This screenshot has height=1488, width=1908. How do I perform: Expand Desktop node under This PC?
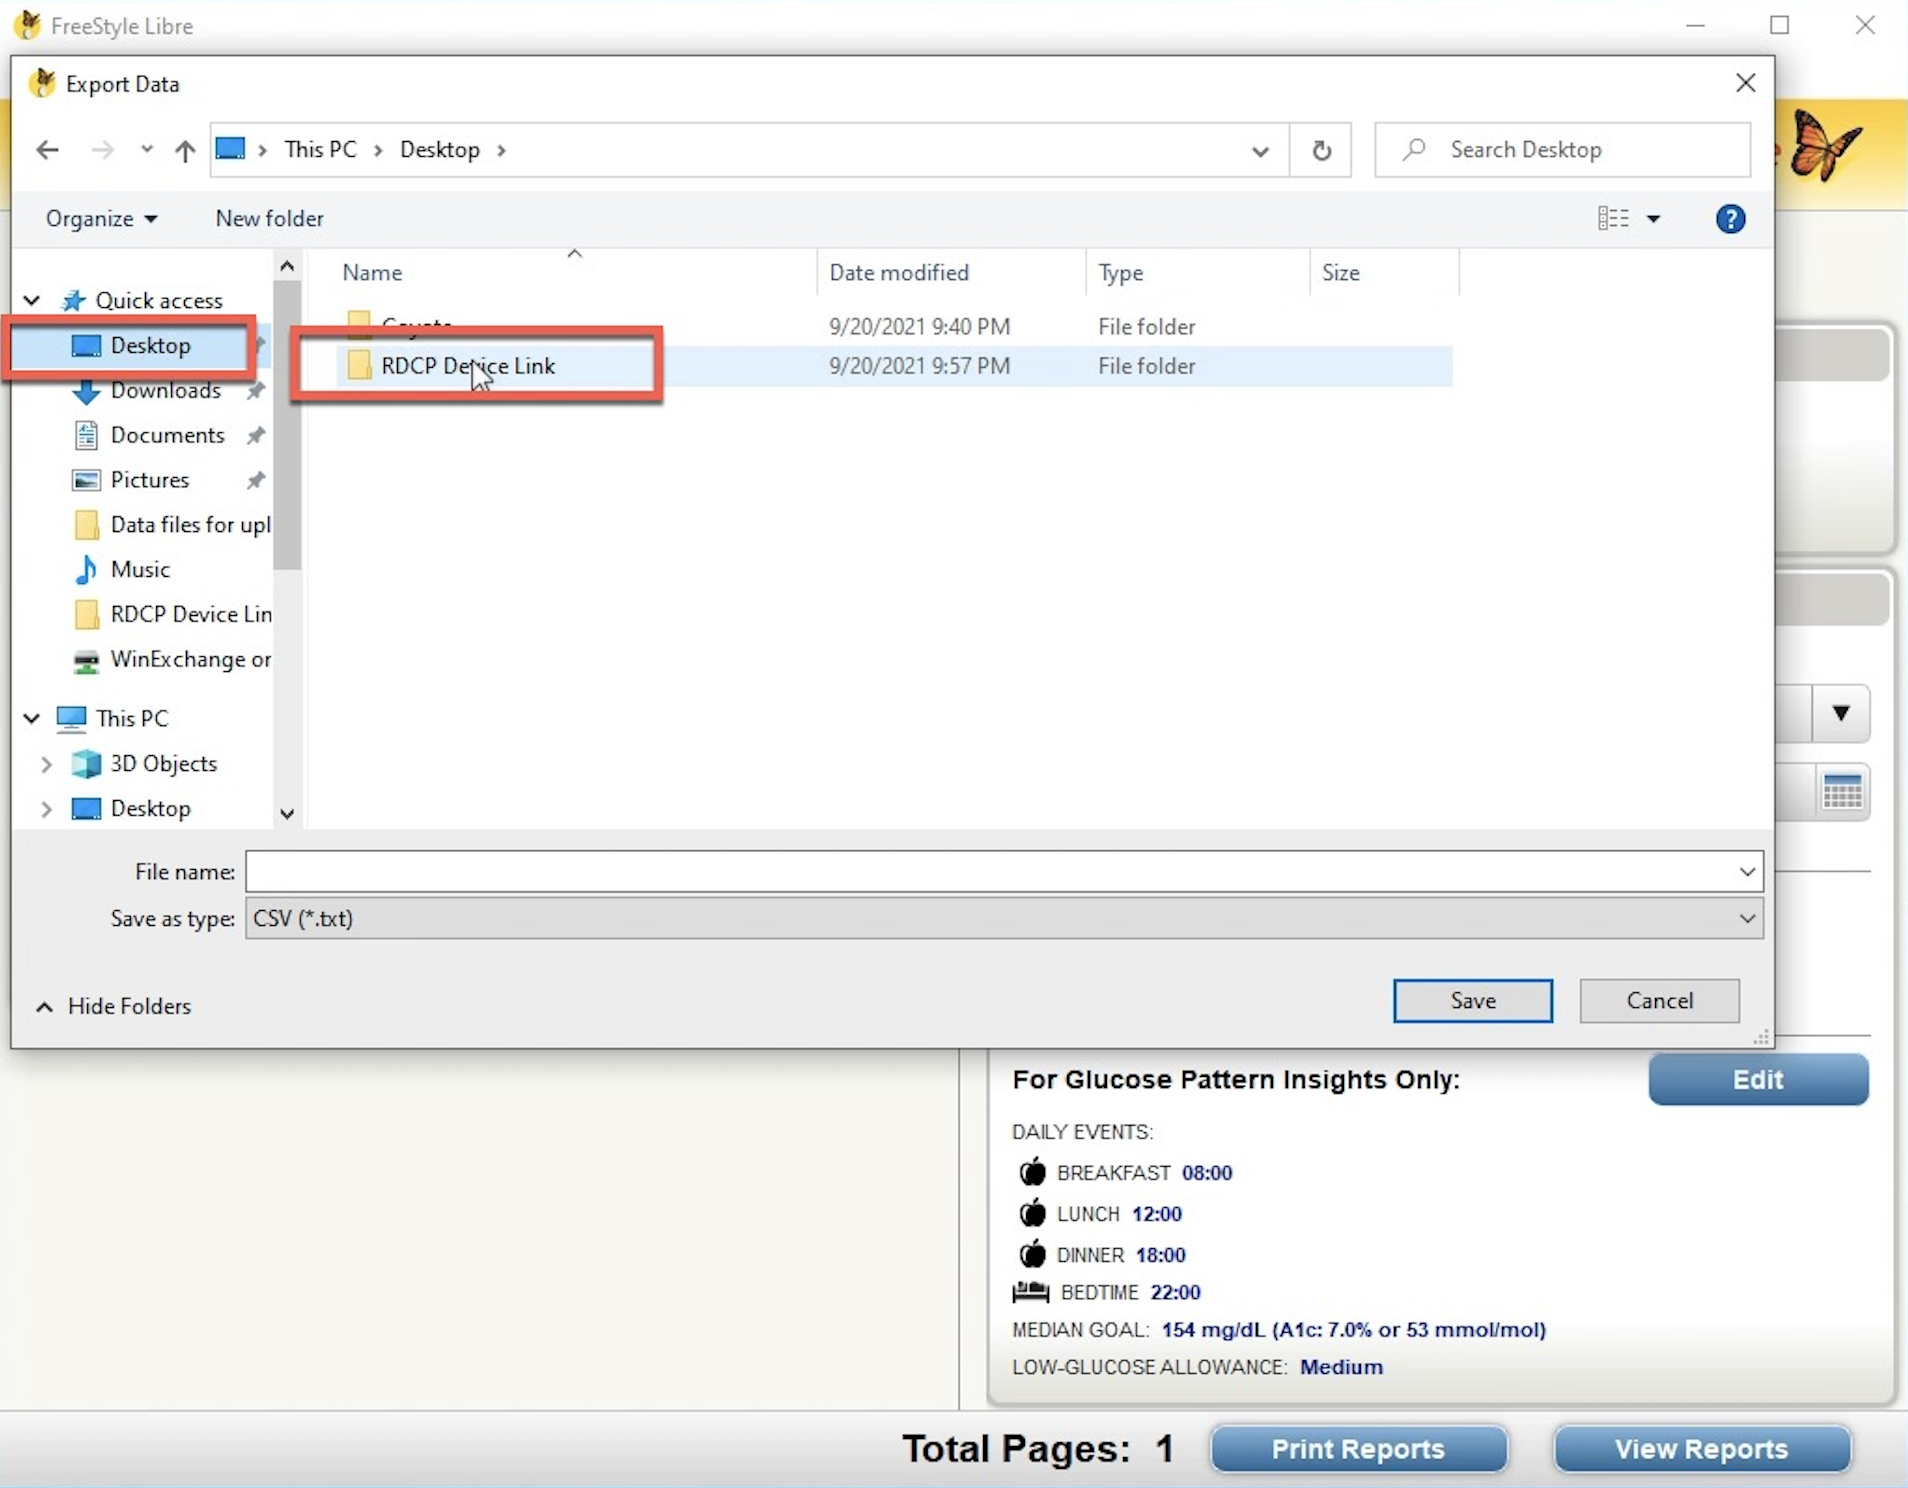pos(46,809)
